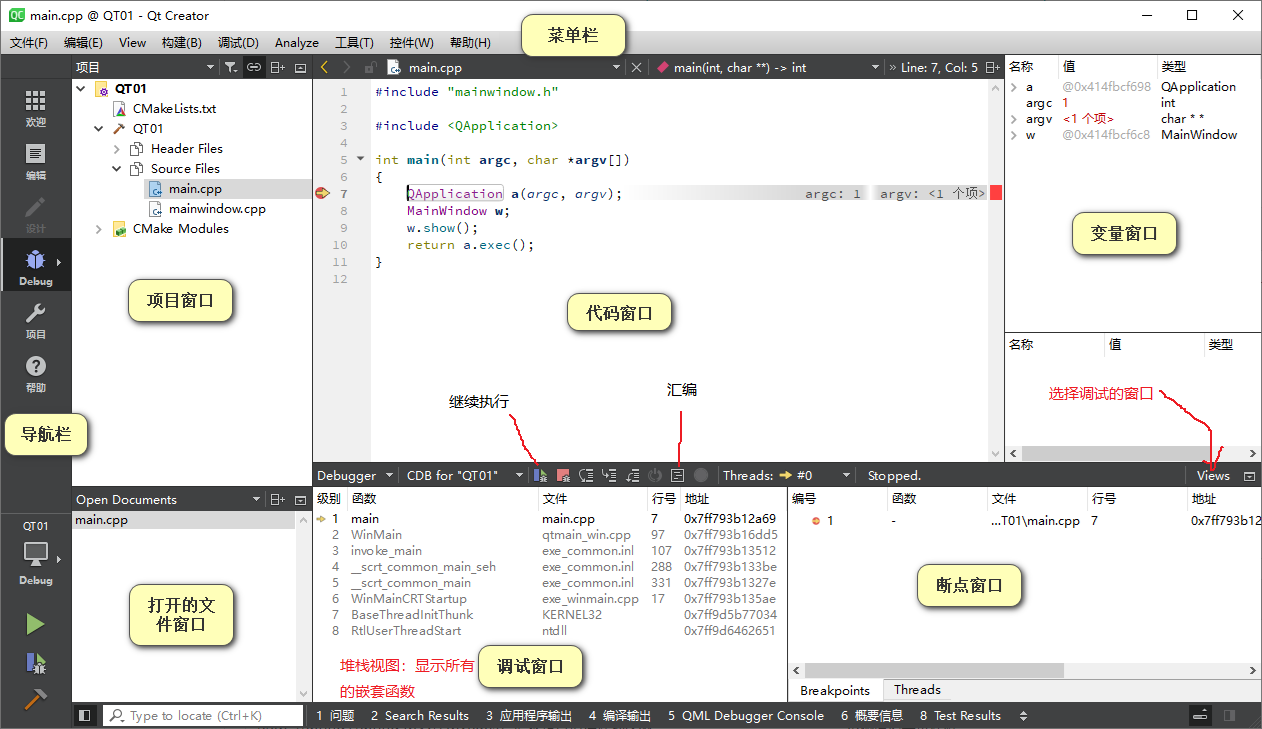Screen dimensions: 1262x729
Task: Open the 欢迎 (Welcome) mode
Action: pos(36,108)
